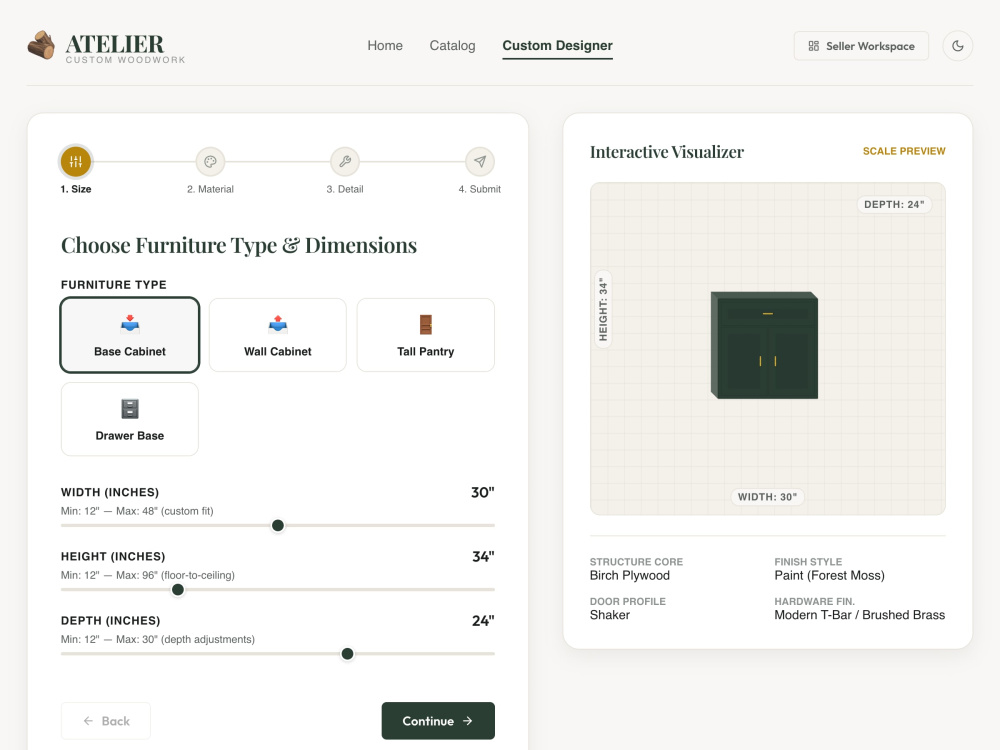Go to Home page

point(385,46)
